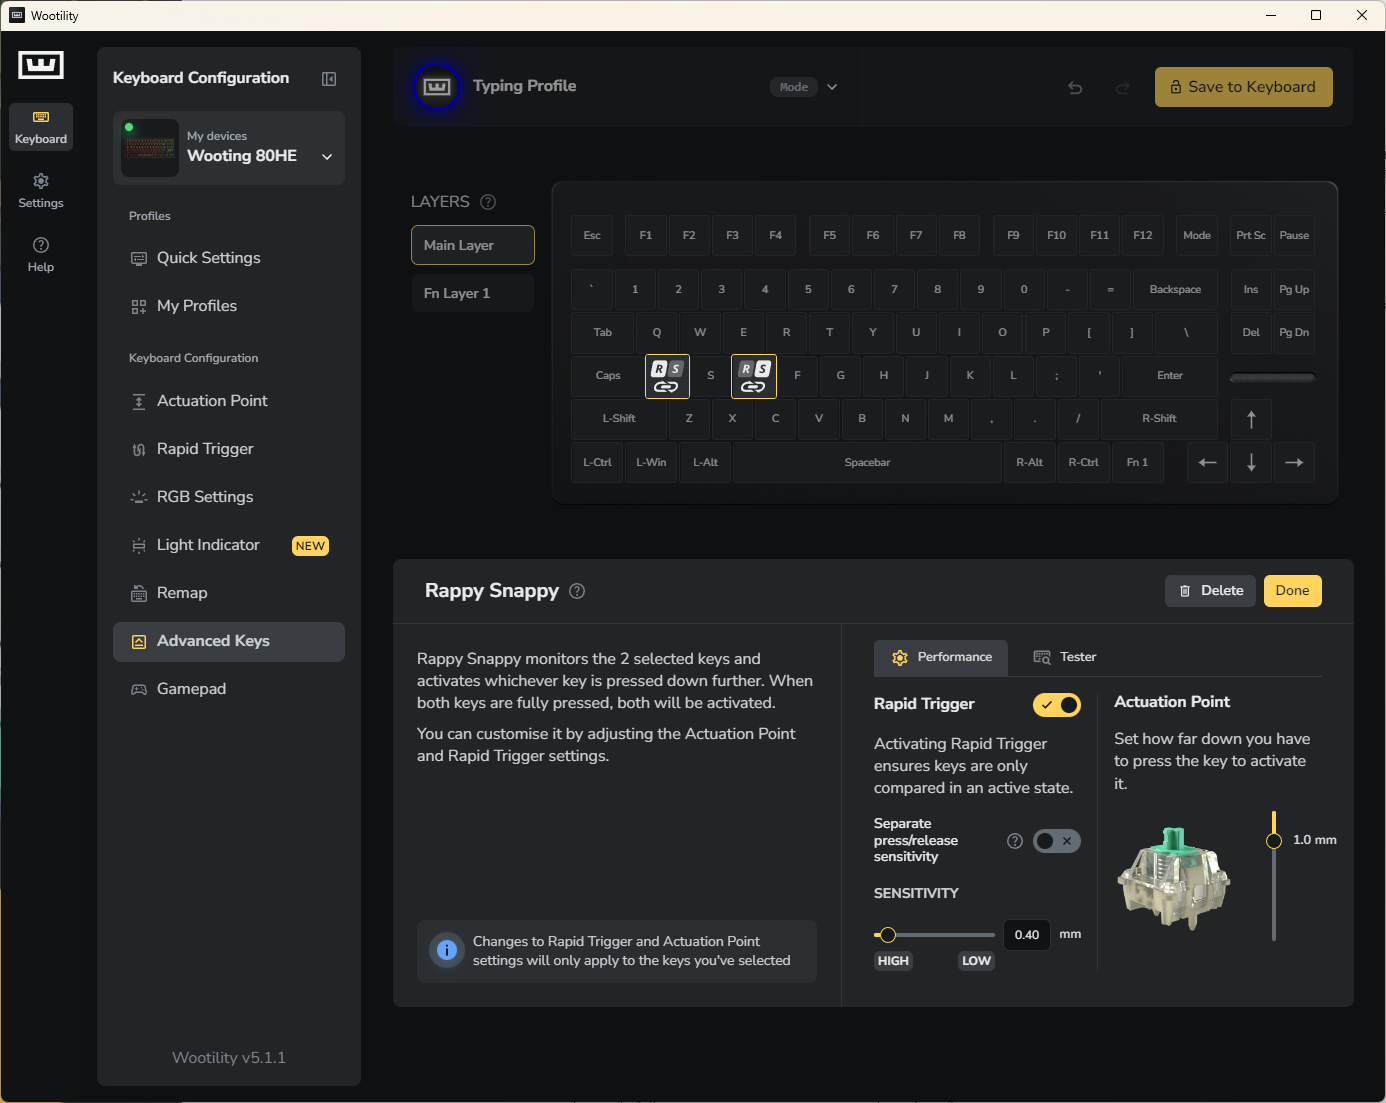Click the Esc key on the layout
The width and height of the screenshot is (1386, 1103).
[592, 236]
